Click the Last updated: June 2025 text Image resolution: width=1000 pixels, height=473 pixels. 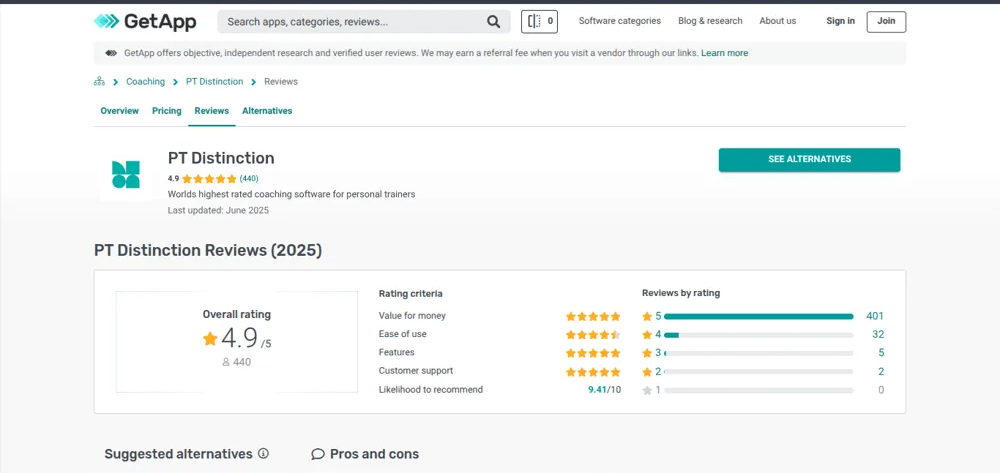[218, 210]
